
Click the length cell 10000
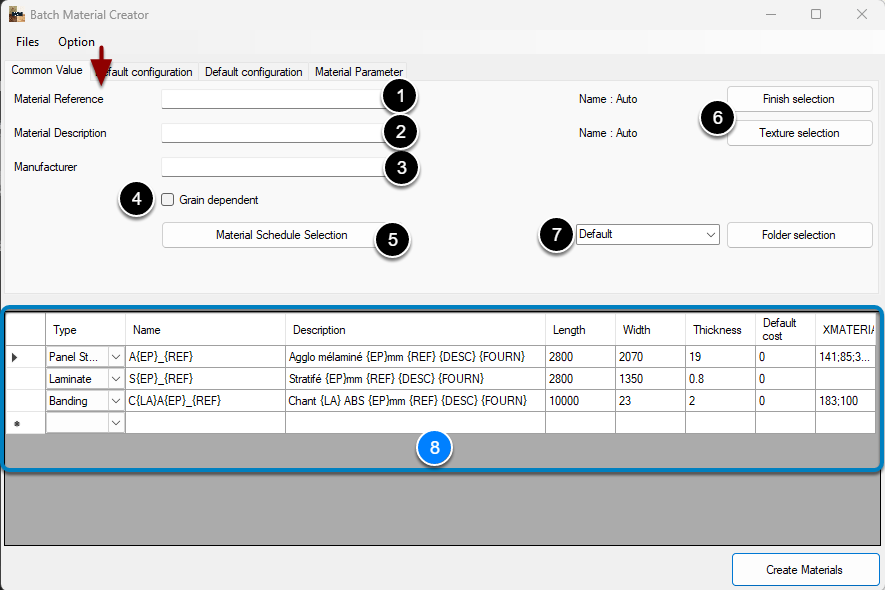click(580, 401)
